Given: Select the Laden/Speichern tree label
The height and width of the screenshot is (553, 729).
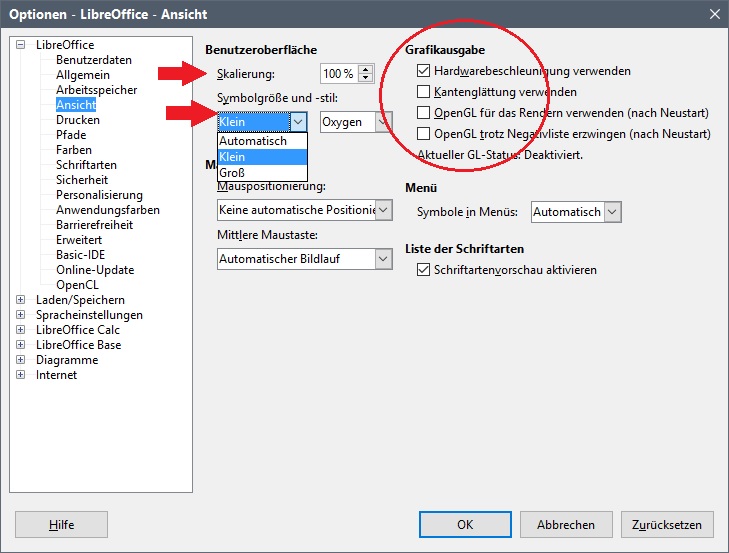Looking at the screenshot, I should click(x=80, y=300).
